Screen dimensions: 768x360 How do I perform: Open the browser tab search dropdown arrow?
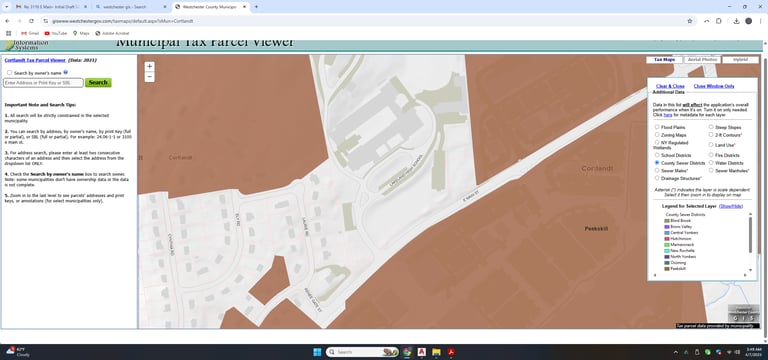(x=6, y=7)
